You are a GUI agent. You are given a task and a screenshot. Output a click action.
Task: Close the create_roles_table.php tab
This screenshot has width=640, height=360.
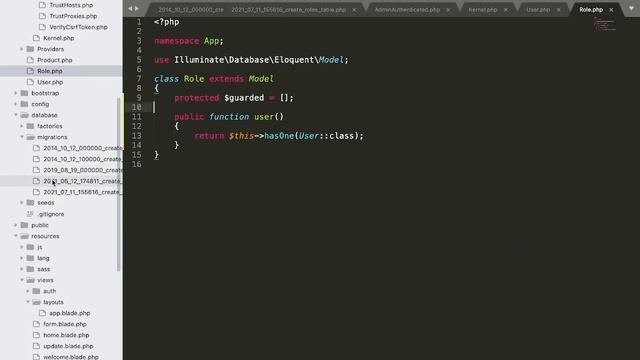(x=354, y=10)
